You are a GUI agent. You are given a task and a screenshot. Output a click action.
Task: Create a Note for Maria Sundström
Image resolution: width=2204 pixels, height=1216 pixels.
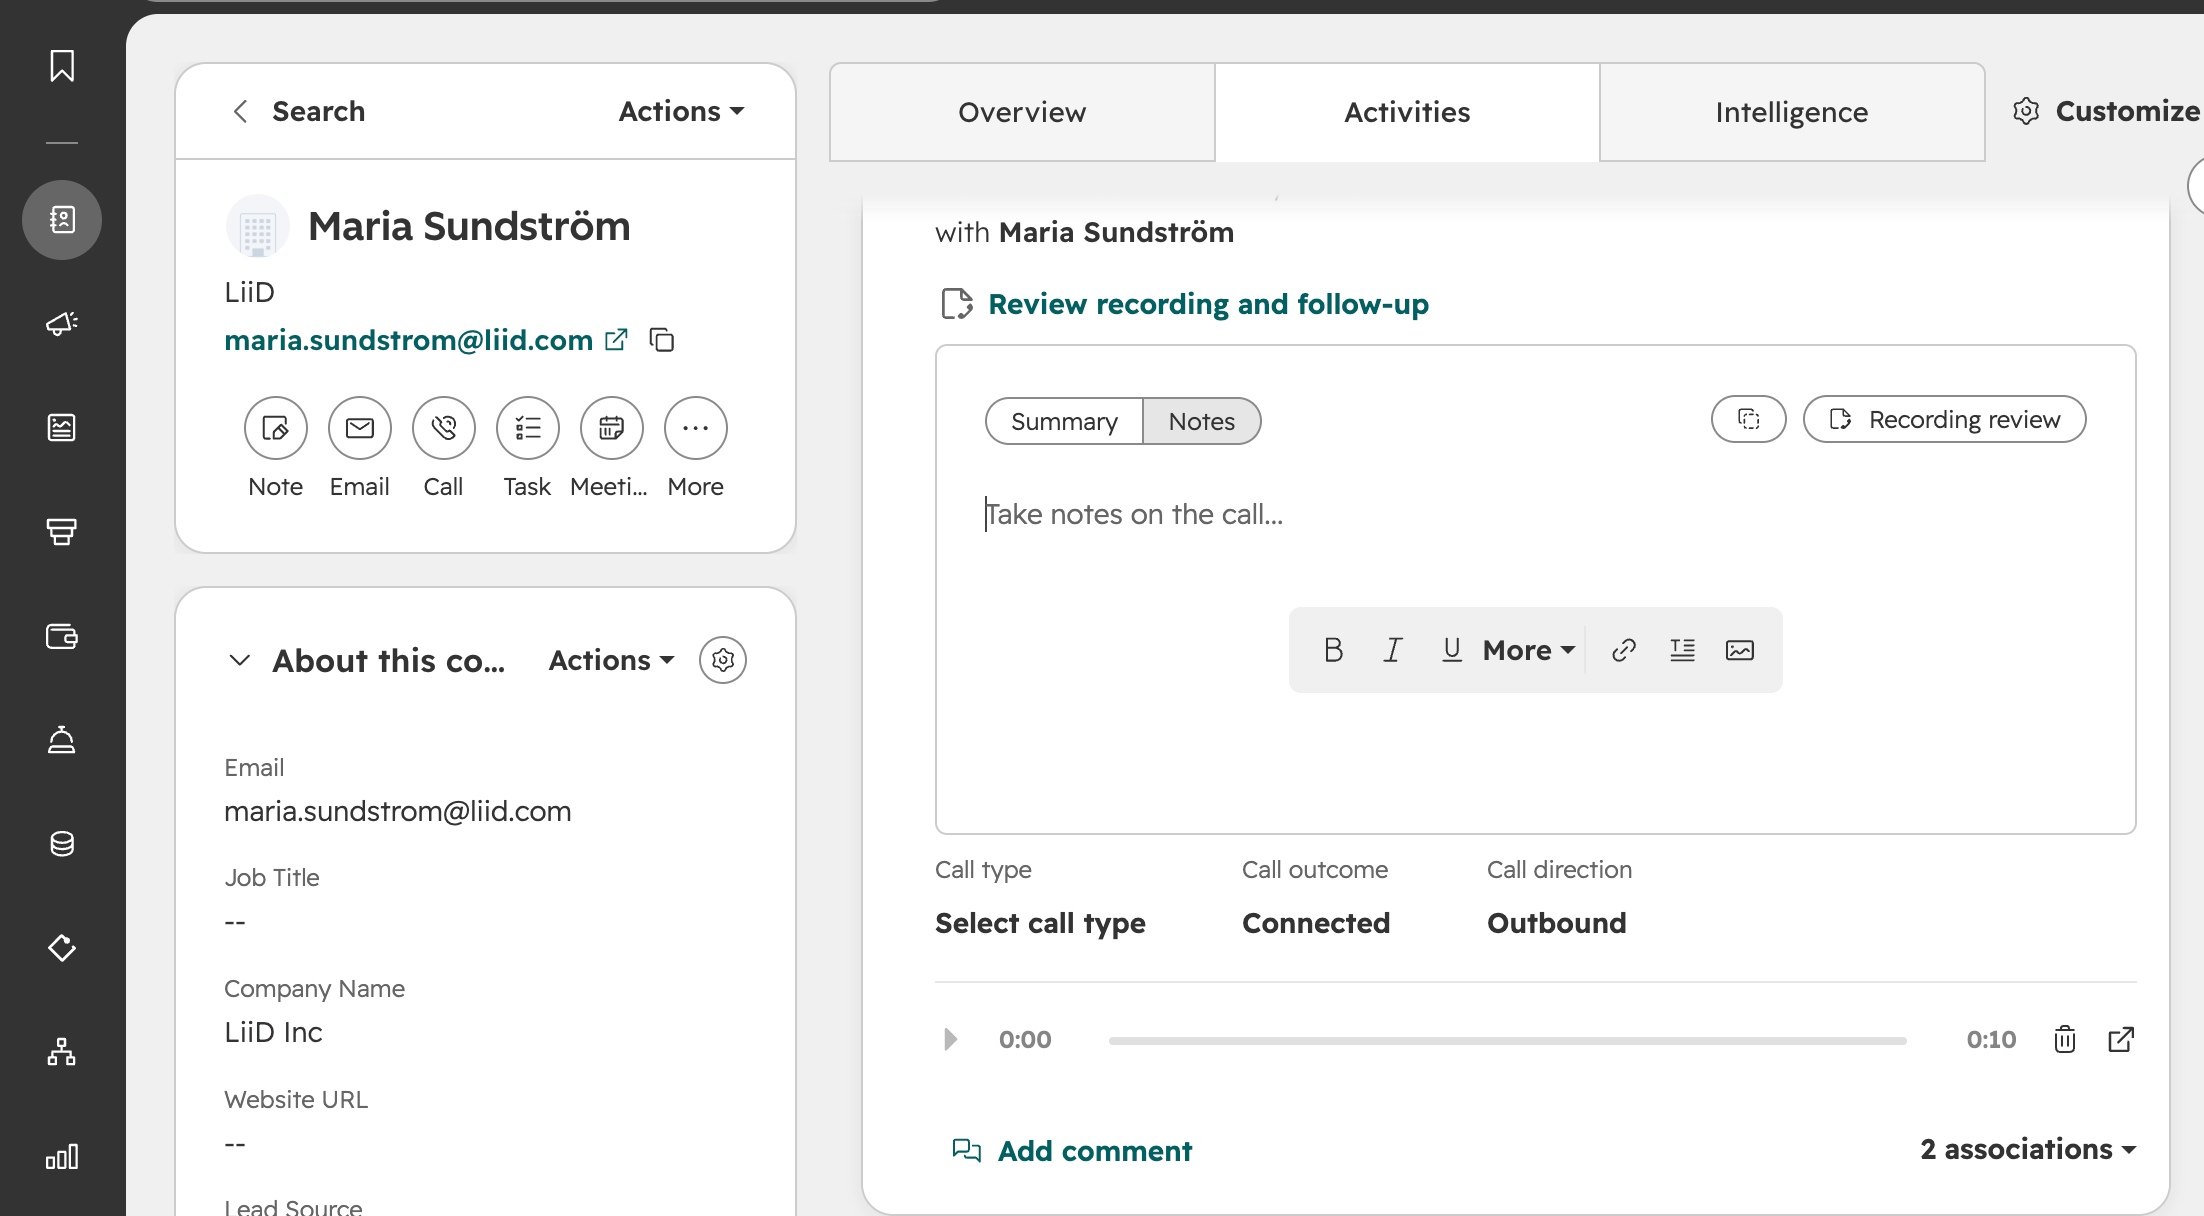click(275, 428)
